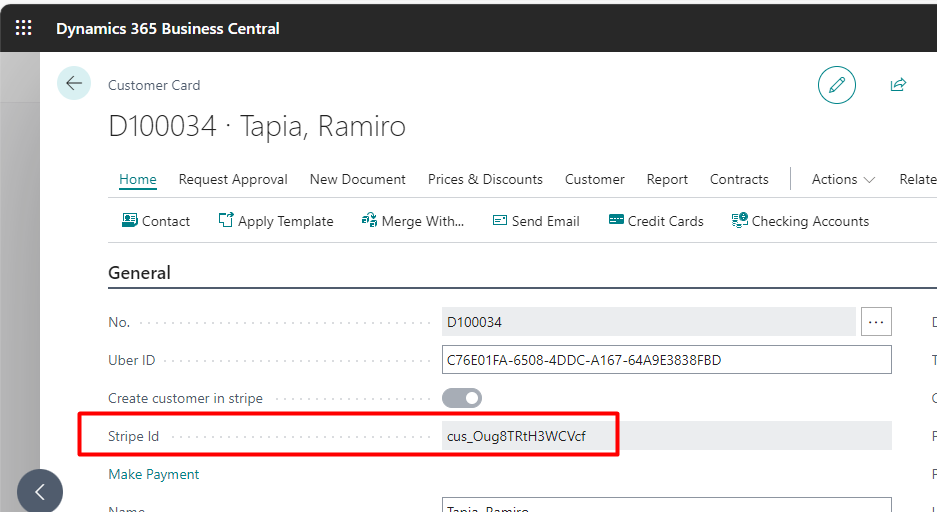Open the app launcher grid icon
The width and height of the screenshot is (937, 512).
pos(23,27)
